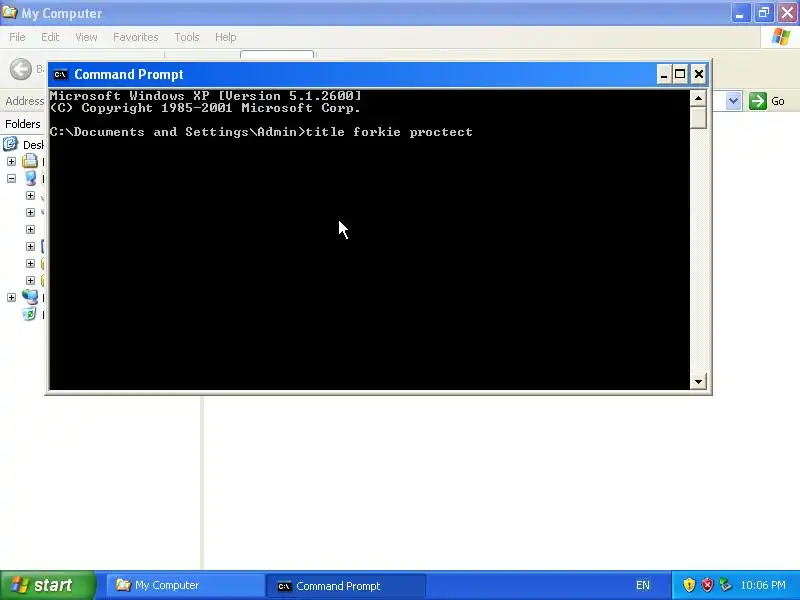Select the My Documents folder icon in tree
Screen dimensions: 800x600
point(30,161)
